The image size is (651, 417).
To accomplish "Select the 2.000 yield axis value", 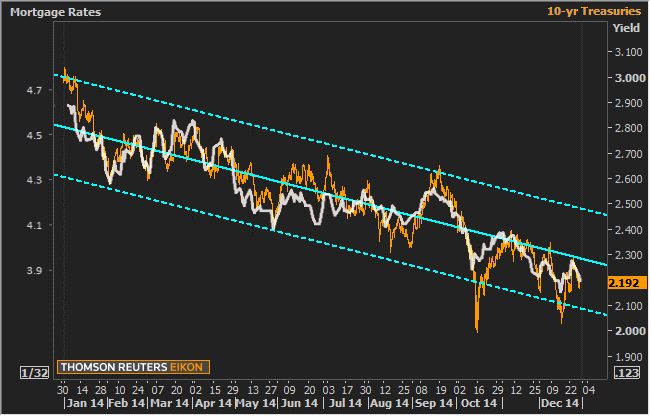I will coord(631,332).
